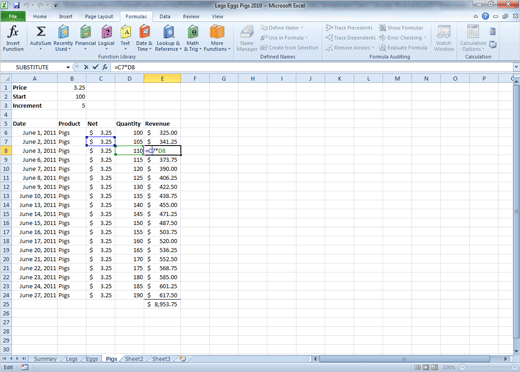Click the fx Insert Function button in formula bar

[x=105, y=67]
